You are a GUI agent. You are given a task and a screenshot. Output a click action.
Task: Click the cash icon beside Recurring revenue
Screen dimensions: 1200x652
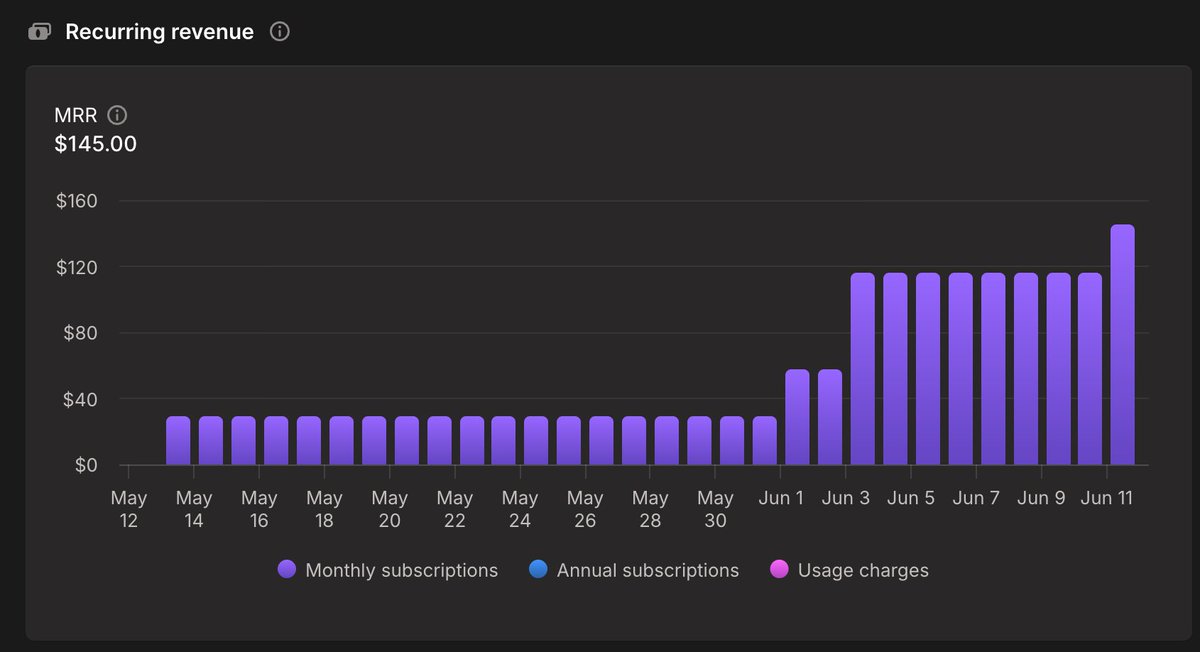click(x=39, y=32)
